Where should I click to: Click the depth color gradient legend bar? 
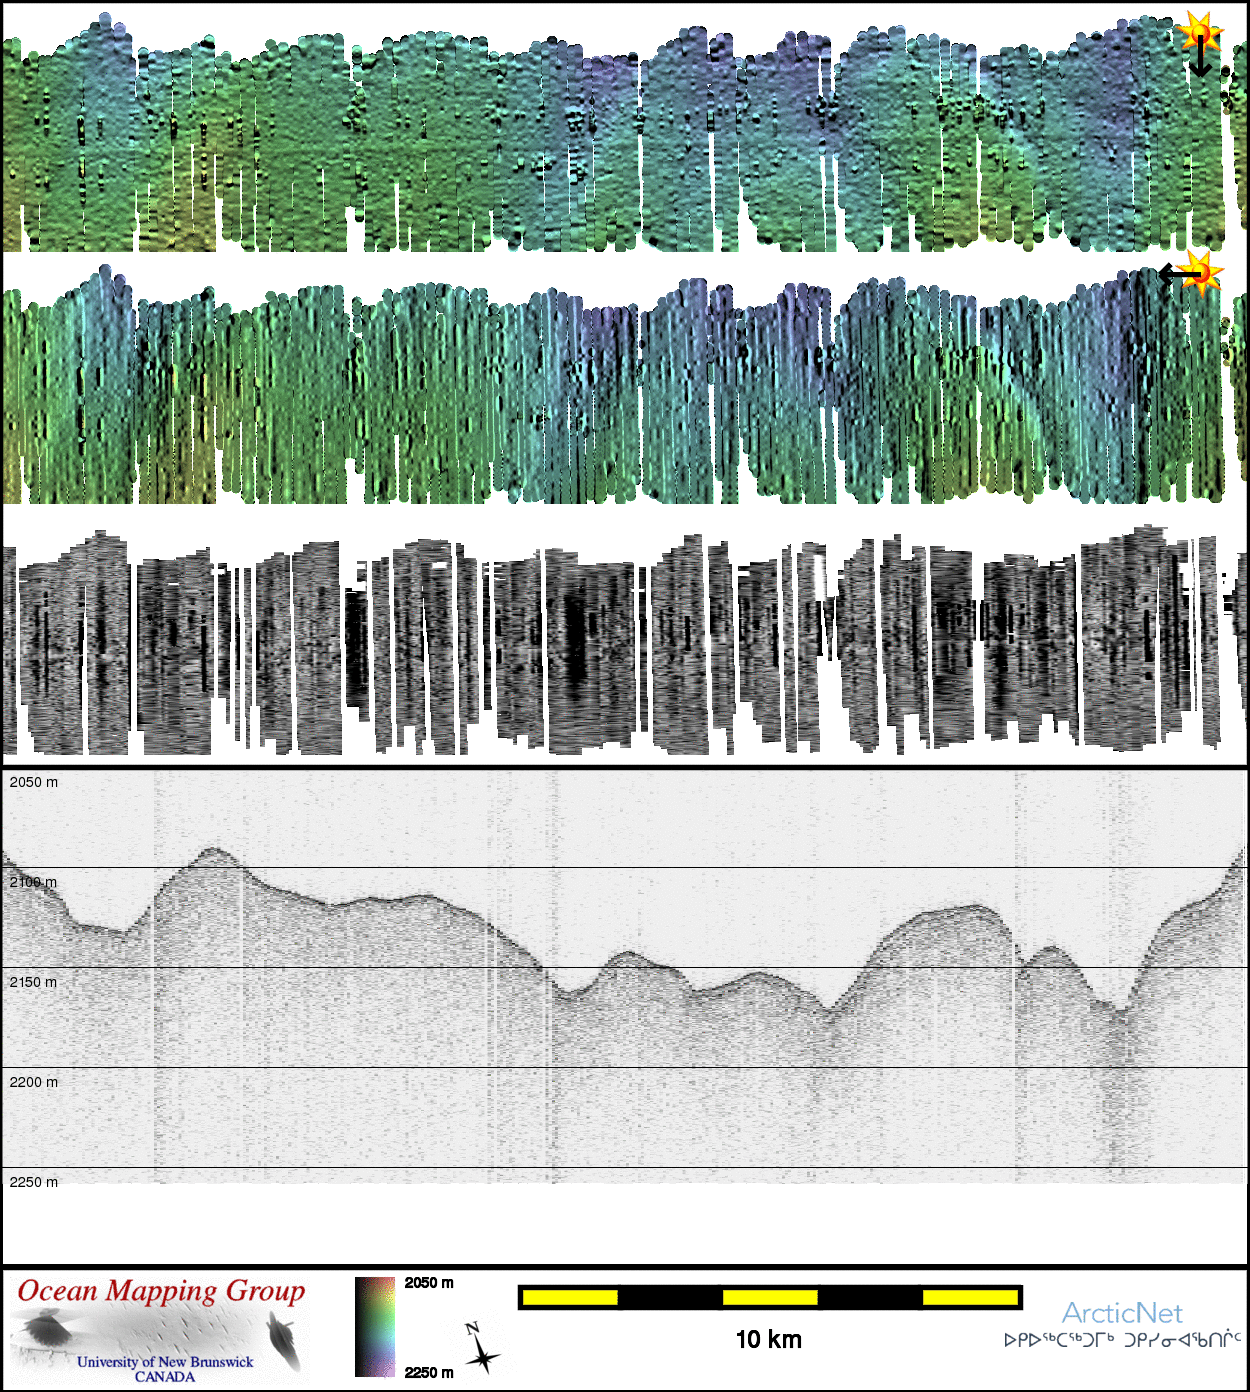coord(375,1327)
